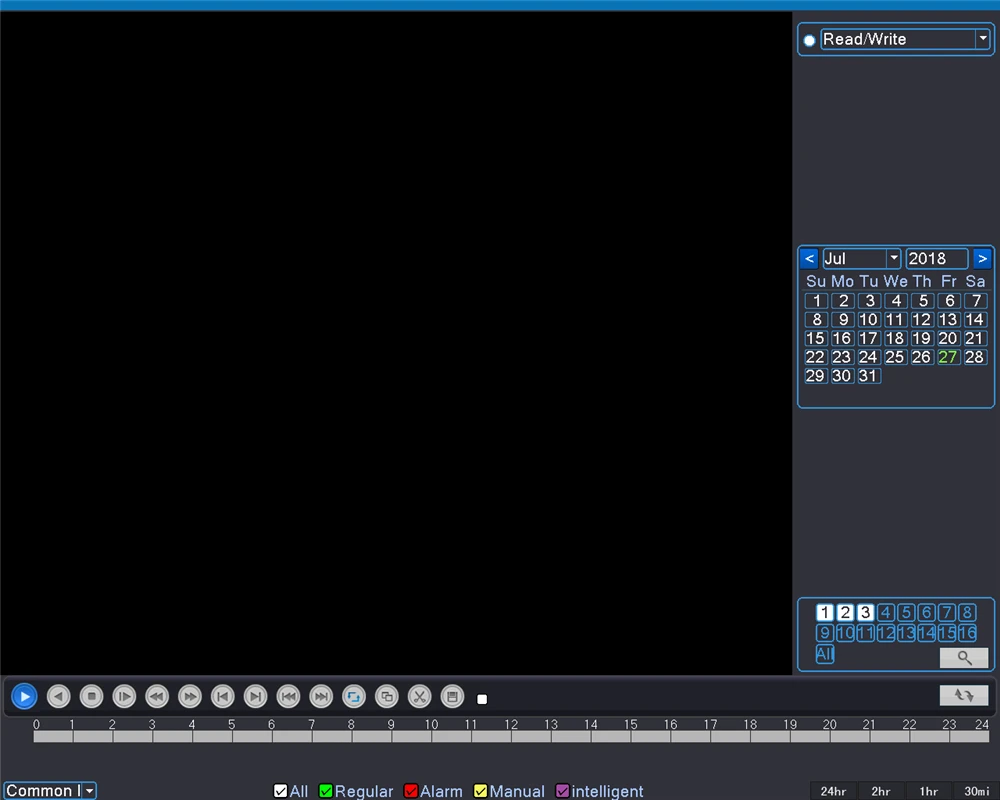Image resolution: width=1000 pixels, height=800 pixels.
Task: Toggle the intelligent record checkbox
Action: coord(562,791)
